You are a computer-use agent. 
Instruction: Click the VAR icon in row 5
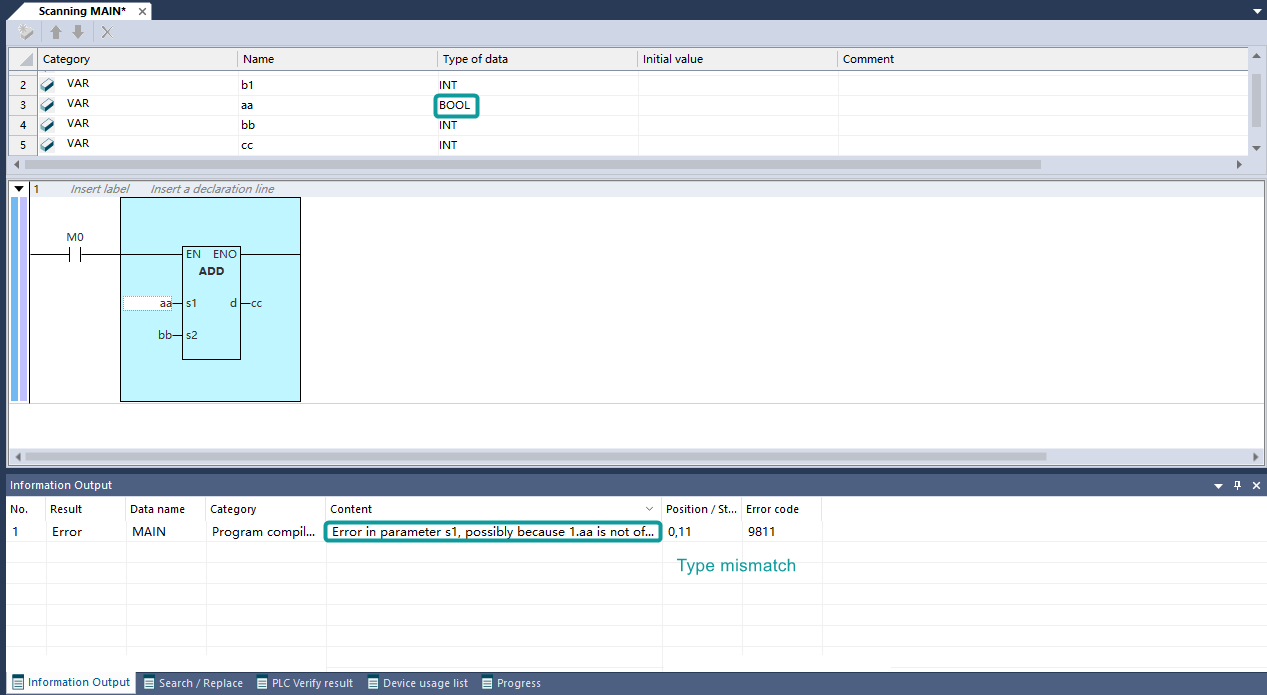(x=47, y=145)
